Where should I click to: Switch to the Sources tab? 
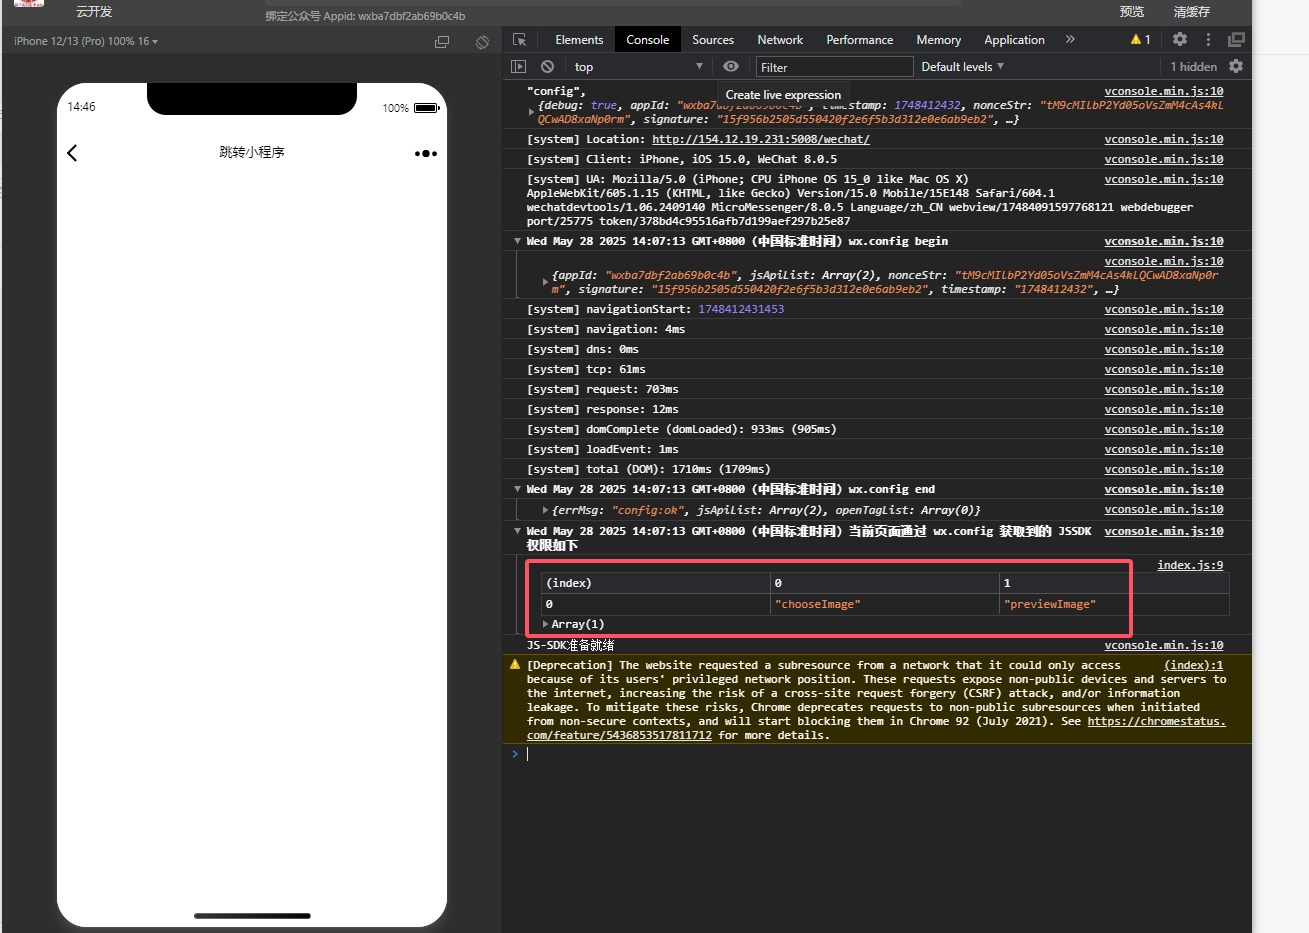tap(713, 40)
